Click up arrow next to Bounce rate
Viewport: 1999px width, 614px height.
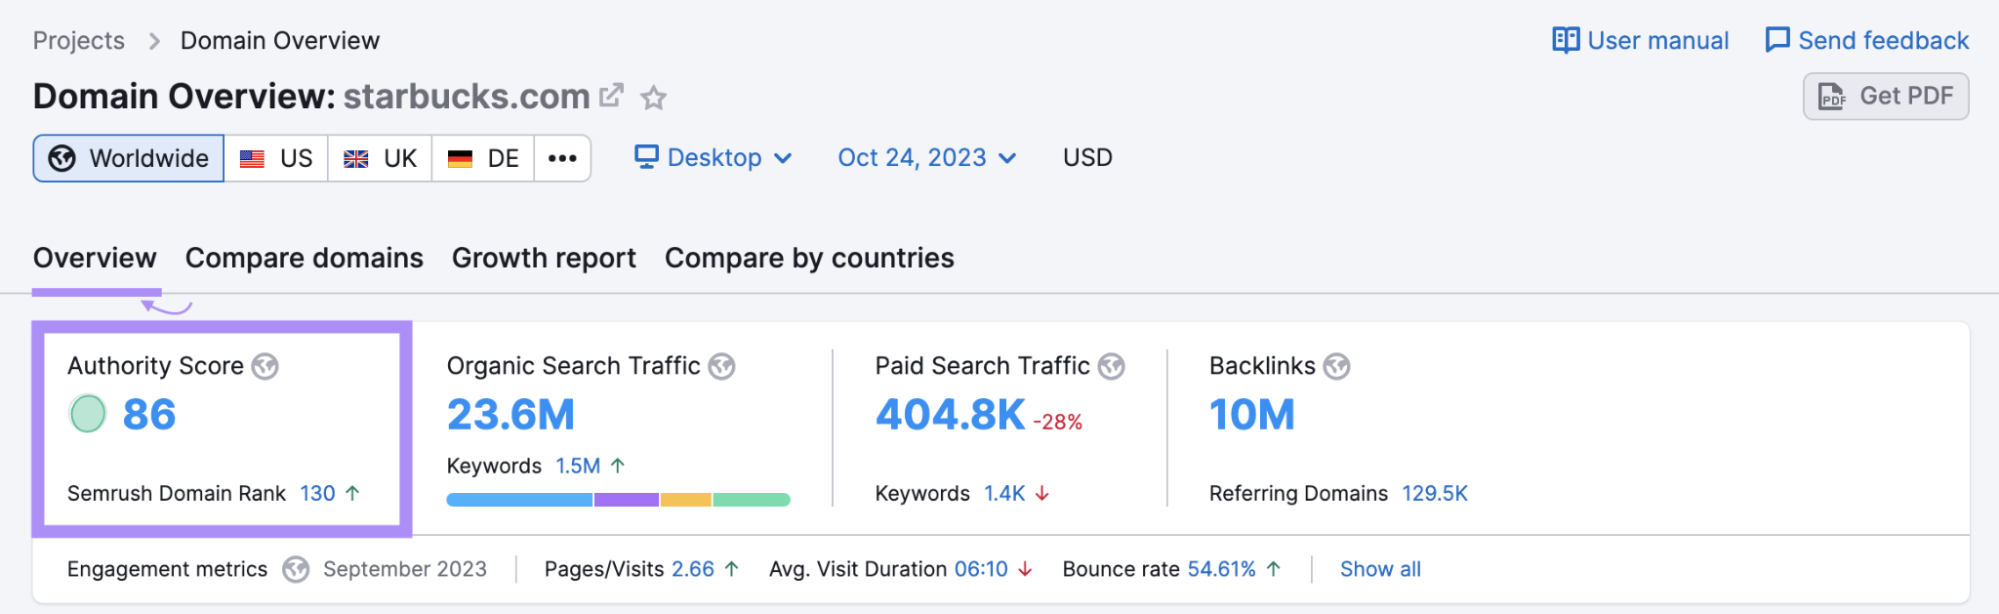pos(1273,569)
